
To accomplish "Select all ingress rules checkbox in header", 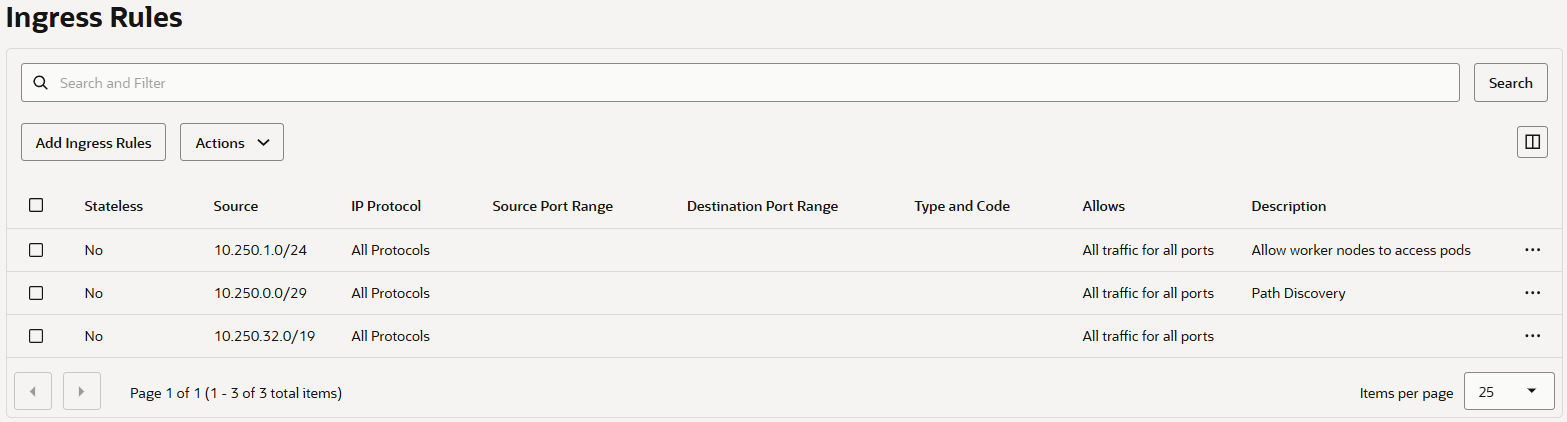I will (36, 205).
